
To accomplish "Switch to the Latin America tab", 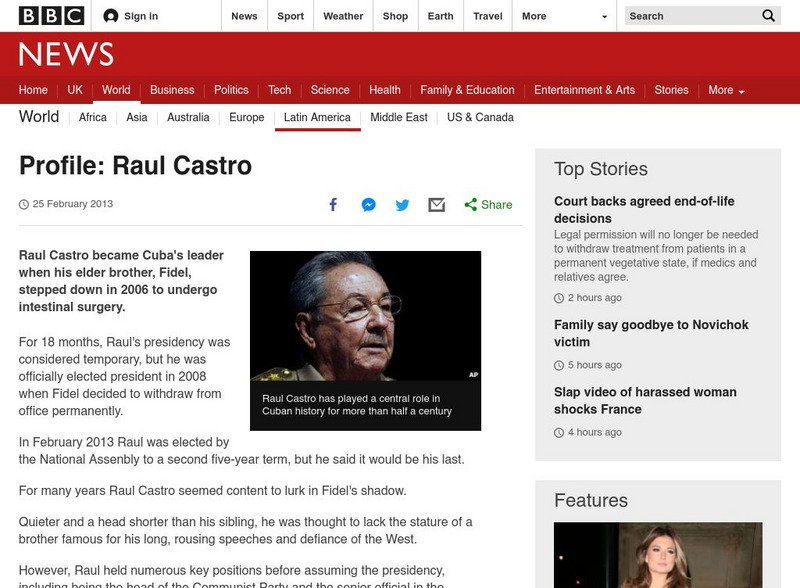I will click(317, 117).
